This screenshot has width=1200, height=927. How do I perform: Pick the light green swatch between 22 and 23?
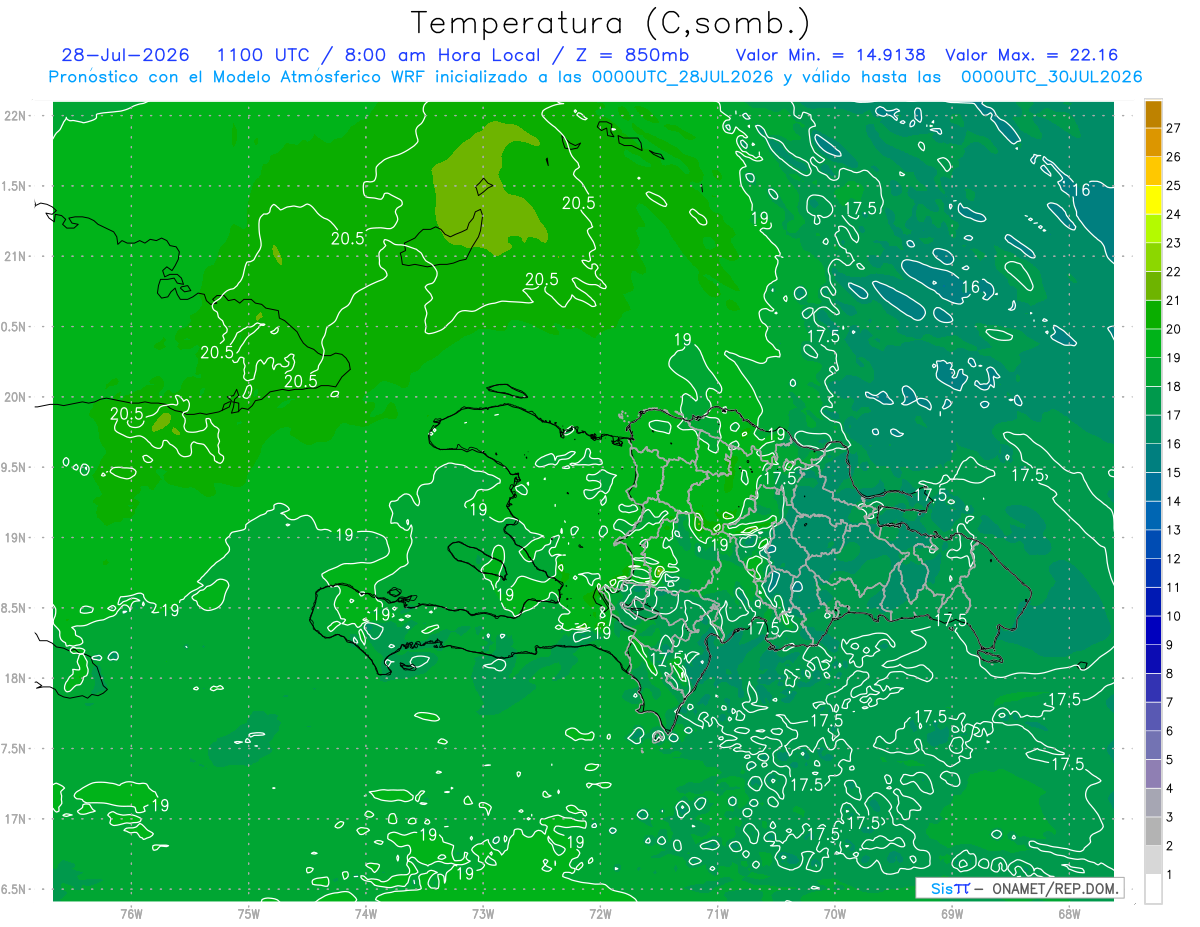point(1153,257)
